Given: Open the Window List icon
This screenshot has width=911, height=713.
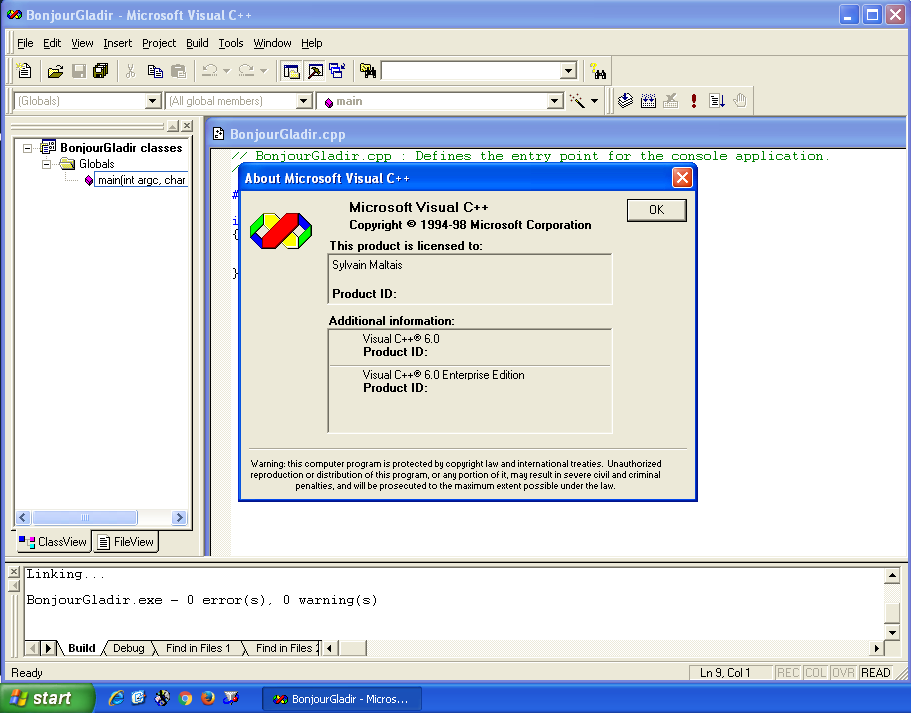Looking at the screenshot, I should coord(337,71).
